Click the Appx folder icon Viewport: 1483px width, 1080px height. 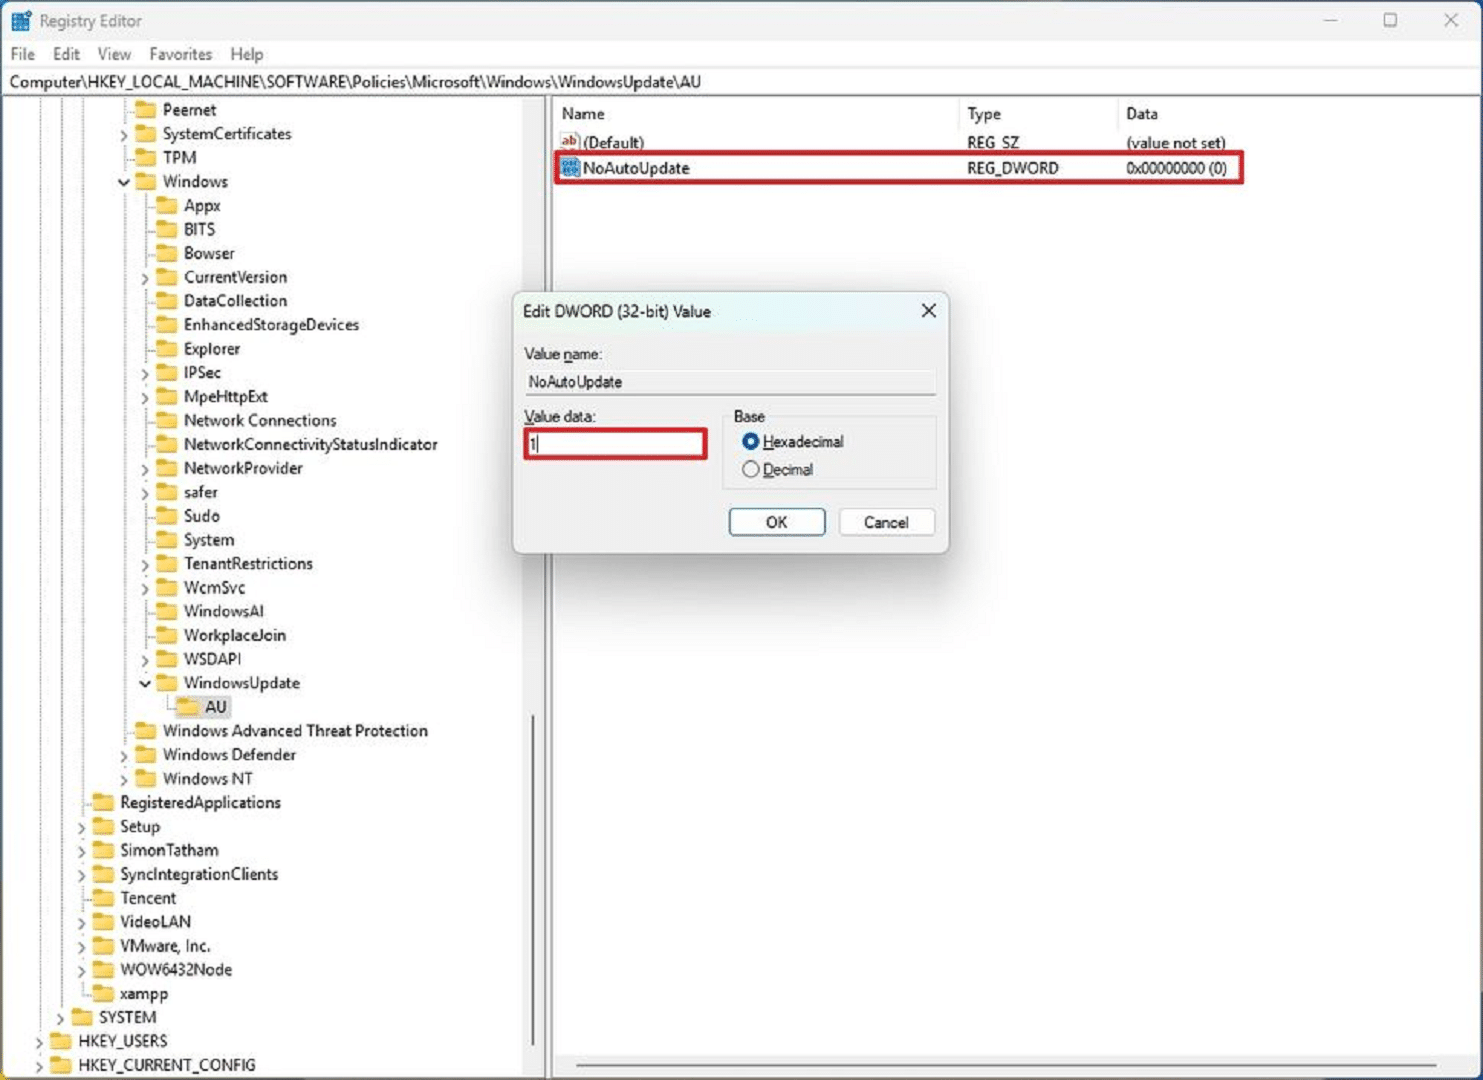point(167,205)
